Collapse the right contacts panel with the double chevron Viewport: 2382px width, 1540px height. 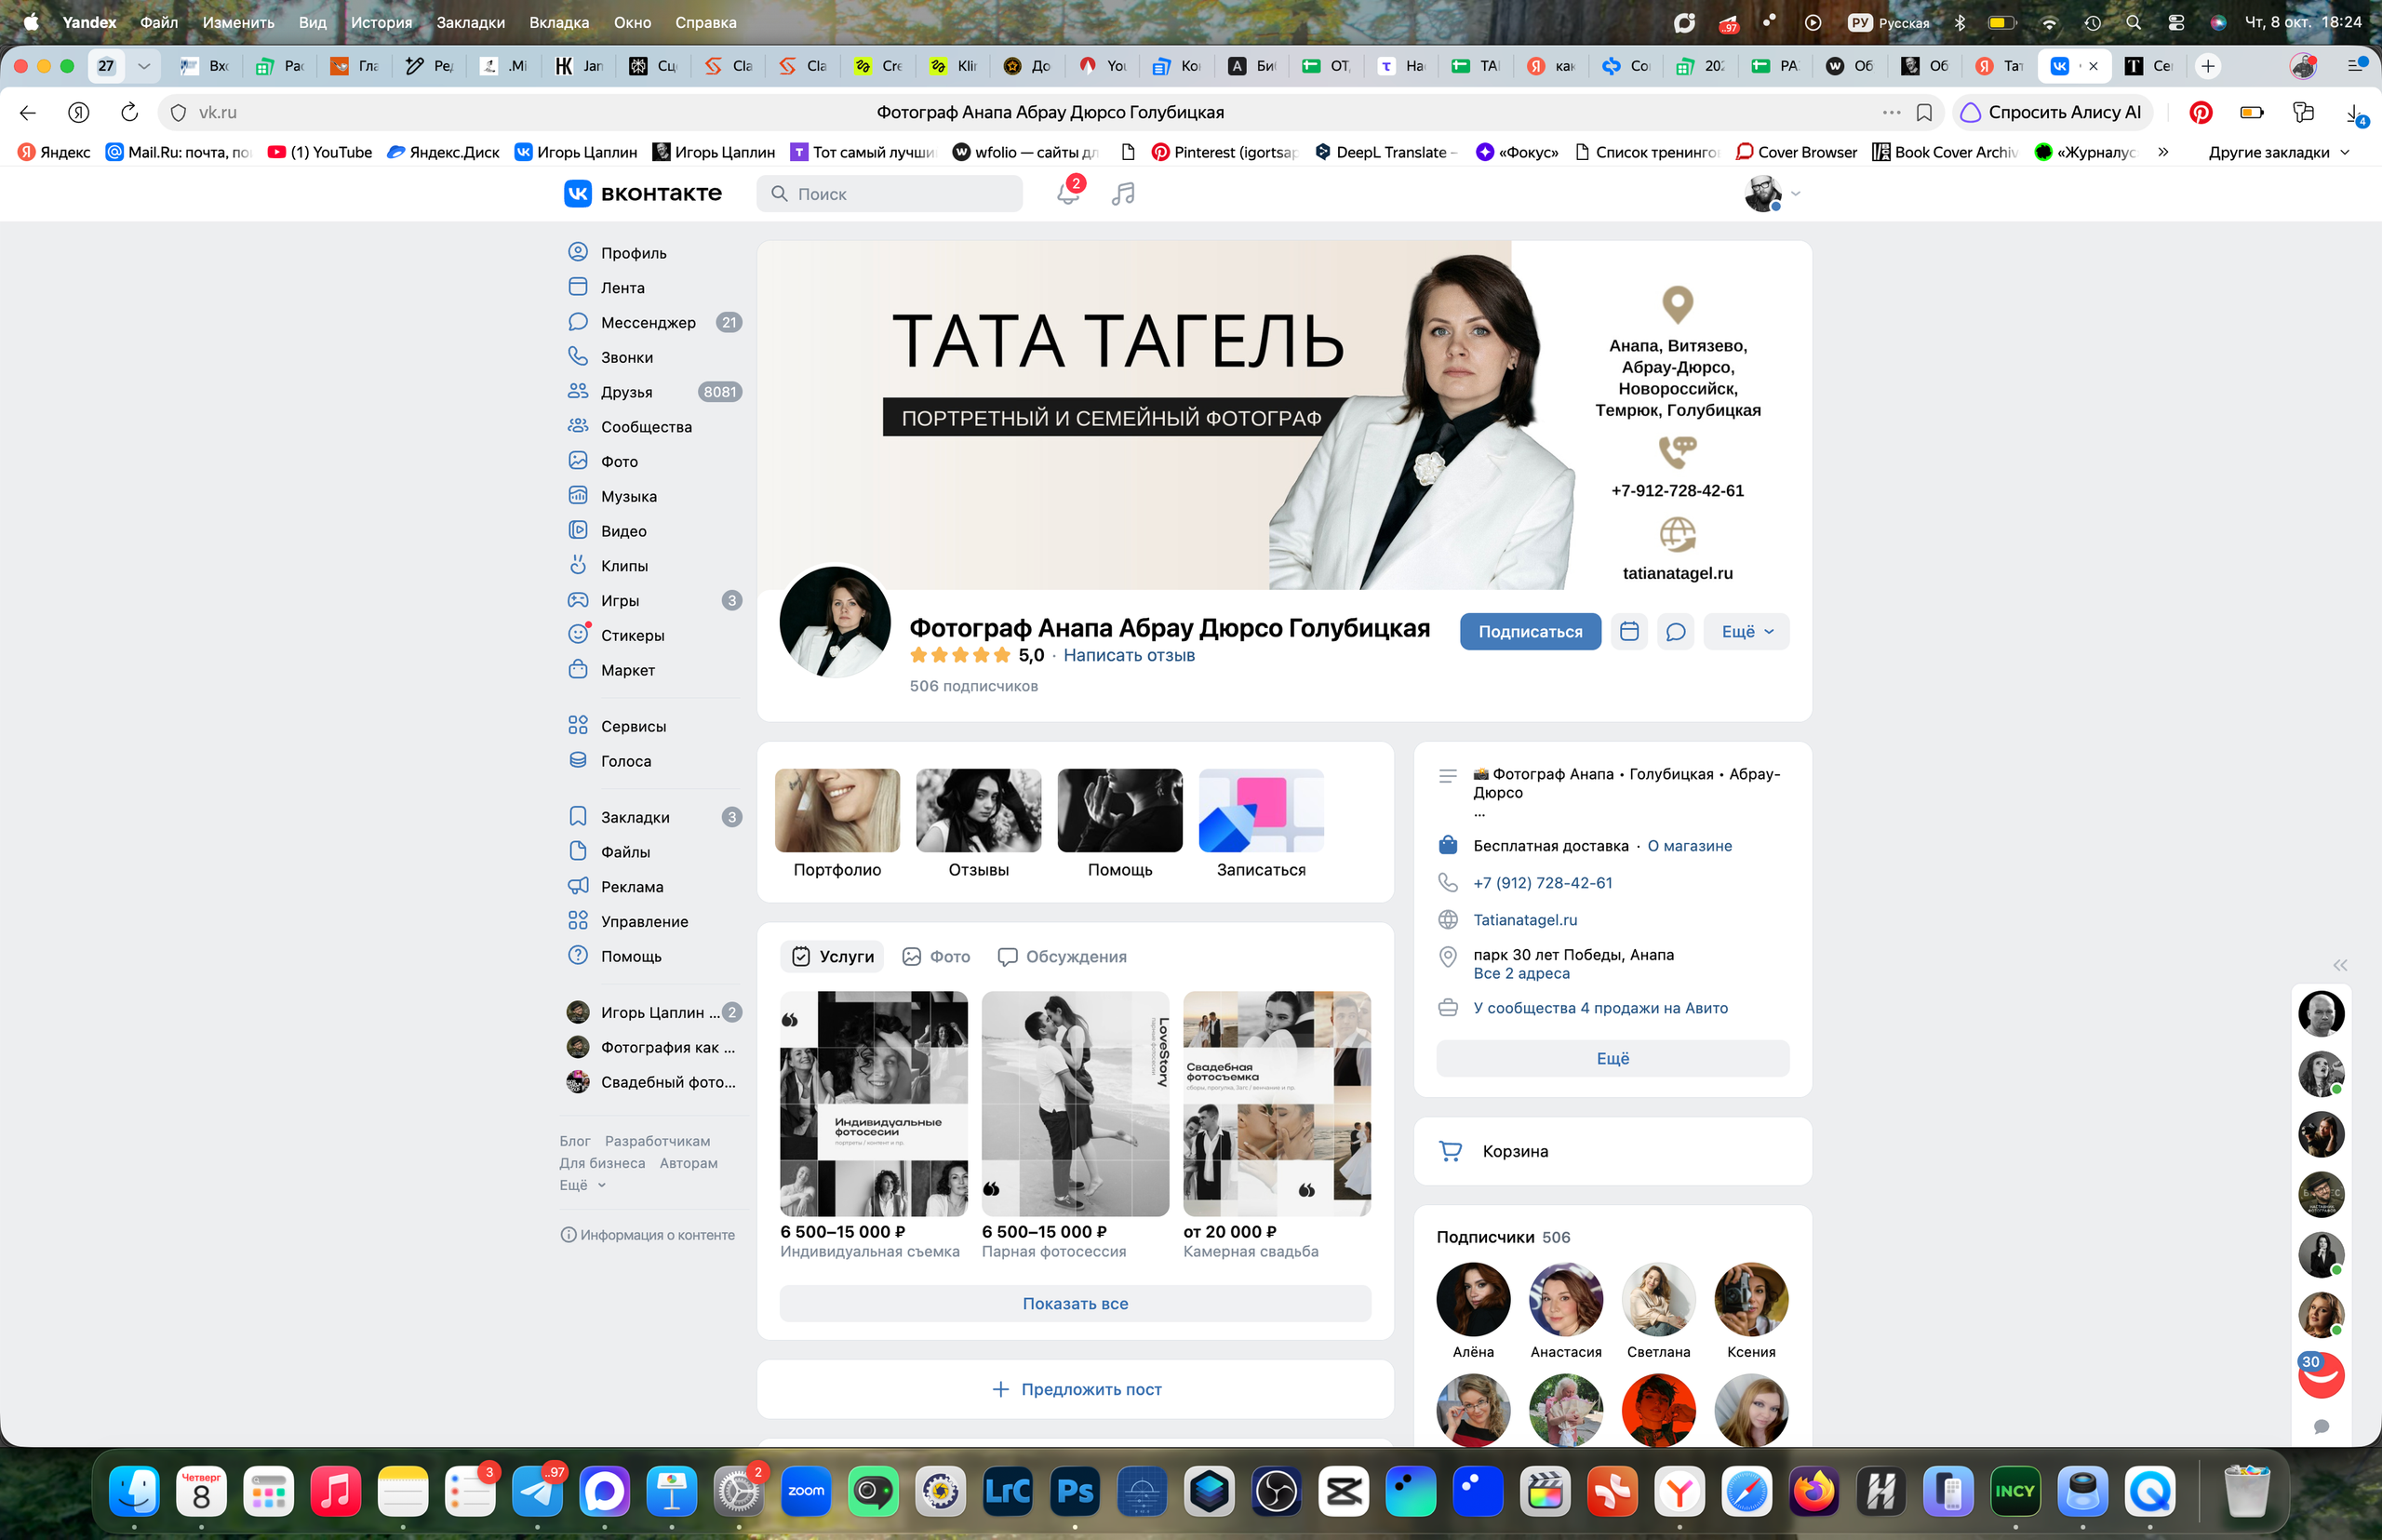point(2340,965)
